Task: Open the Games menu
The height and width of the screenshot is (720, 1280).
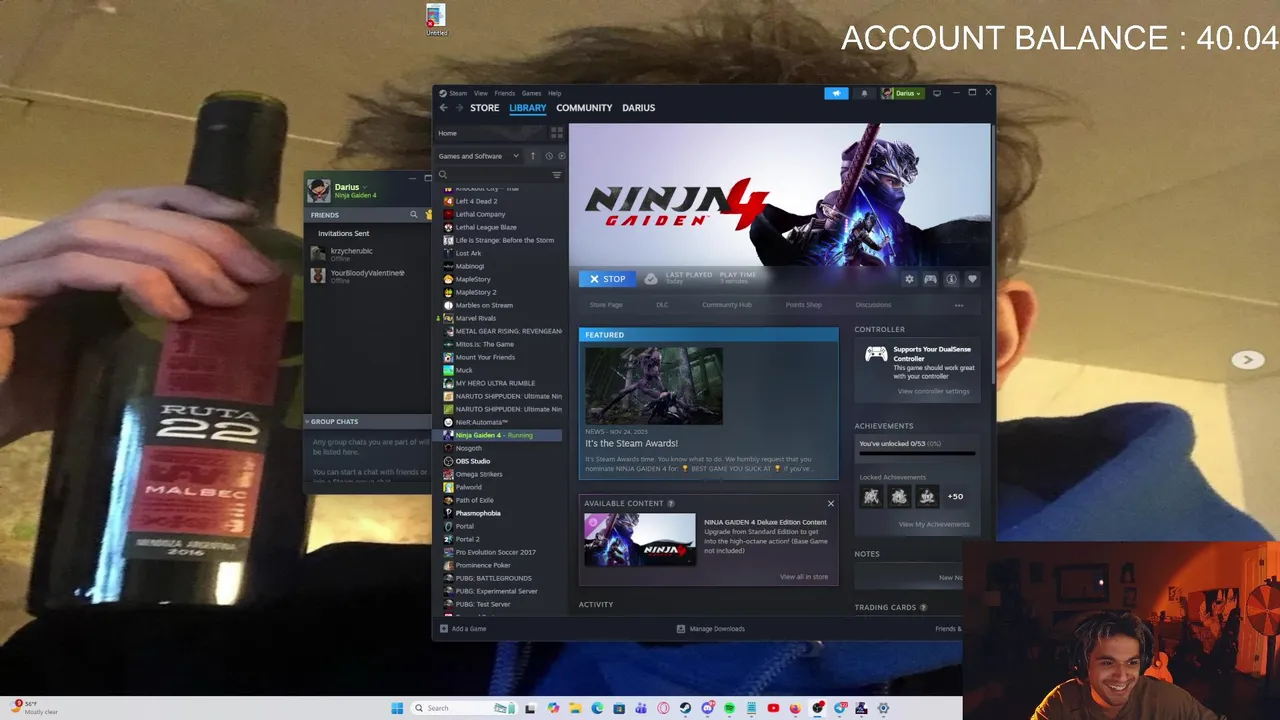Action: (531, 93)
